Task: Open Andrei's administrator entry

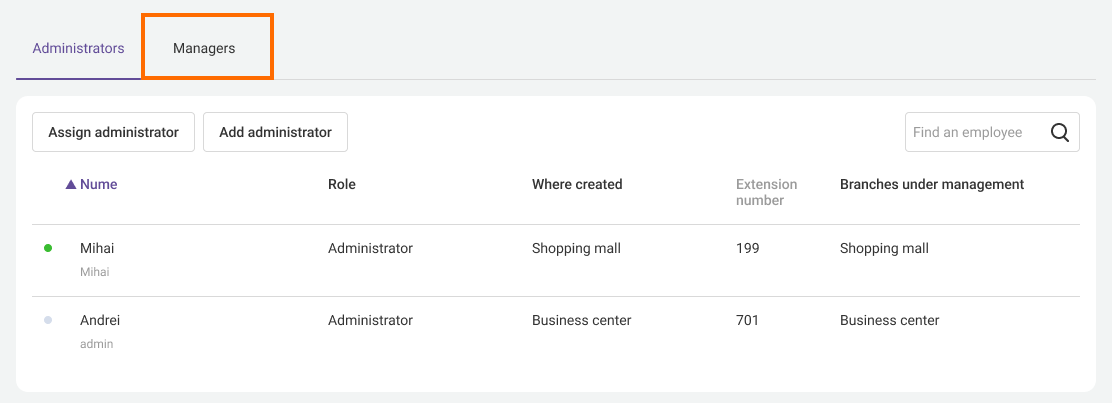Action: [x=100, y=320]
